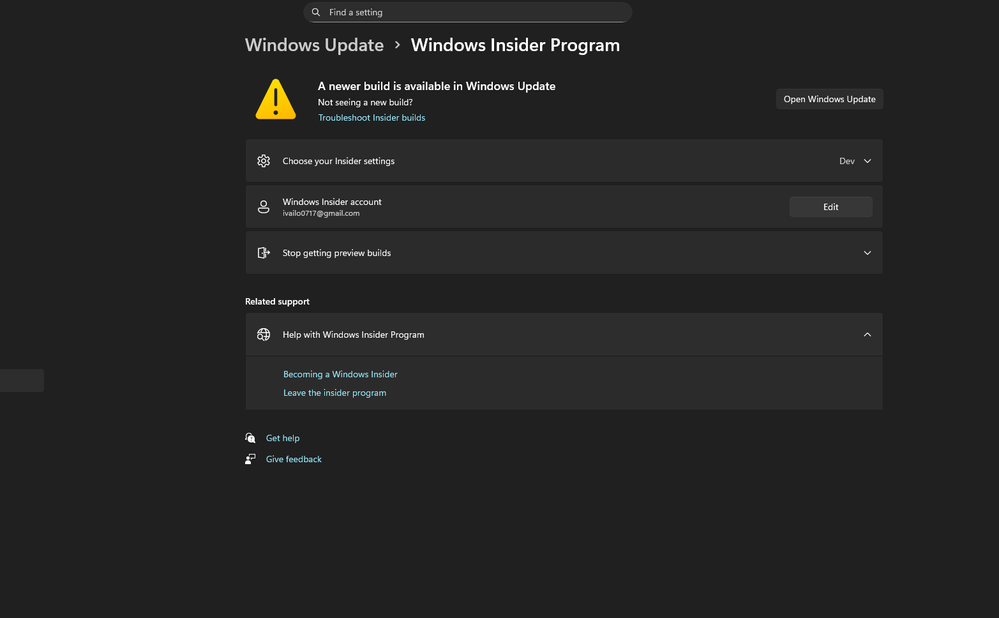Click the Stop getting preview builds exit icon

click(x=263, y=253)
